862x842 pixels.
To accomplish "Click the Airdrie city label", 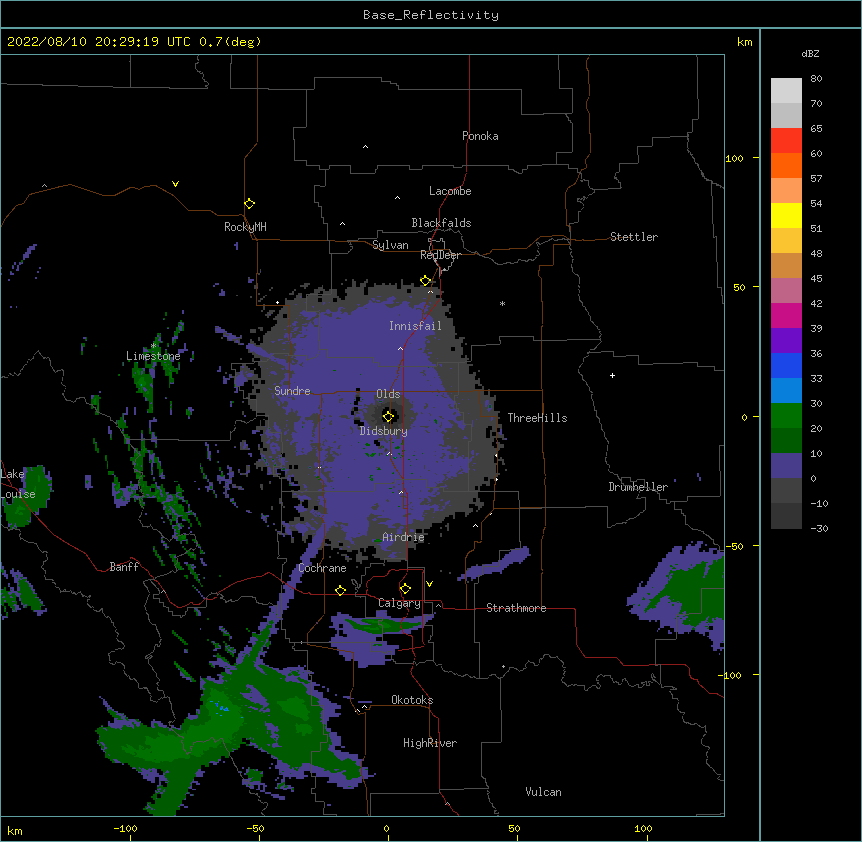I will tap(403, 537).
